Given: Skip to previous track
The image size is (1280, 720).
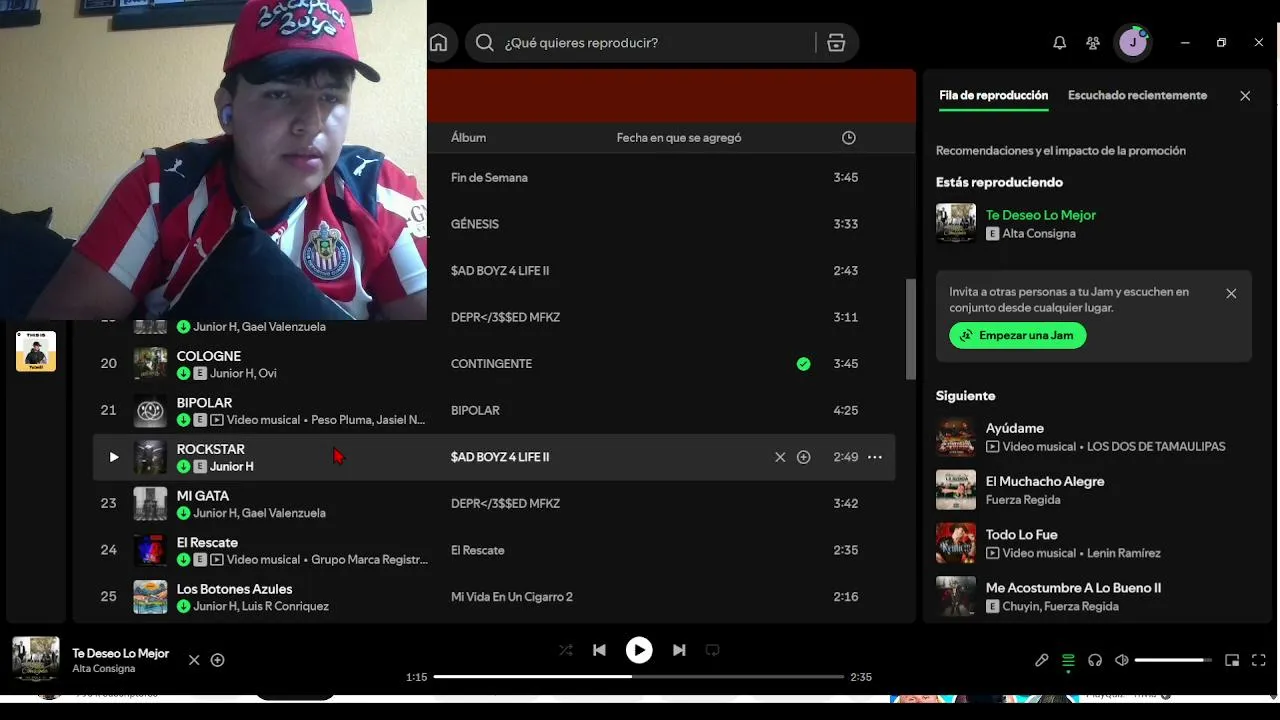Looking at the screenshot, I should (599, 650).
